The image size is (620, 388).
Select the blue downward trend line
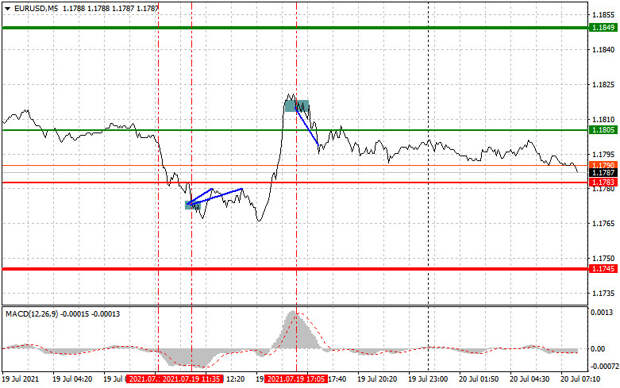(307, 126)
